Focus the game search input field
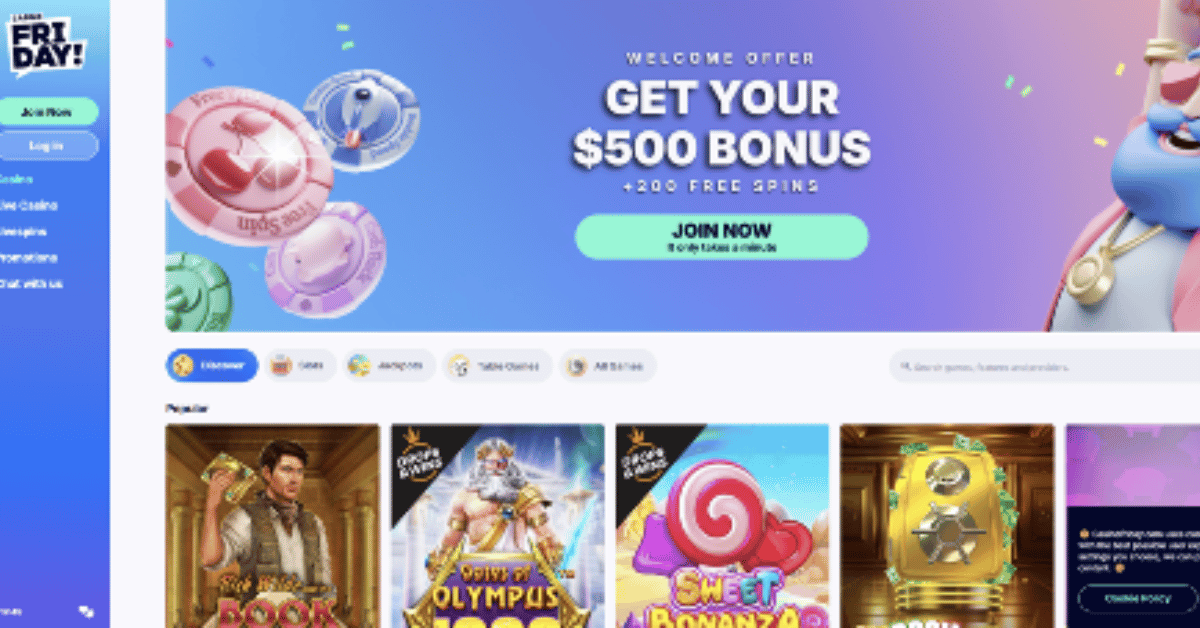1200x628 pixels. pyautogui.click(x=1045, y=367)
